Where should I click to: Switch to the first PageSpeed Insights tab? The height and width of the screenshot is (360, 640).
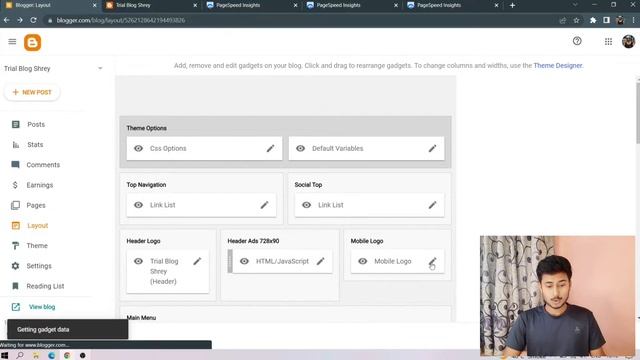(x=251, y=5)
